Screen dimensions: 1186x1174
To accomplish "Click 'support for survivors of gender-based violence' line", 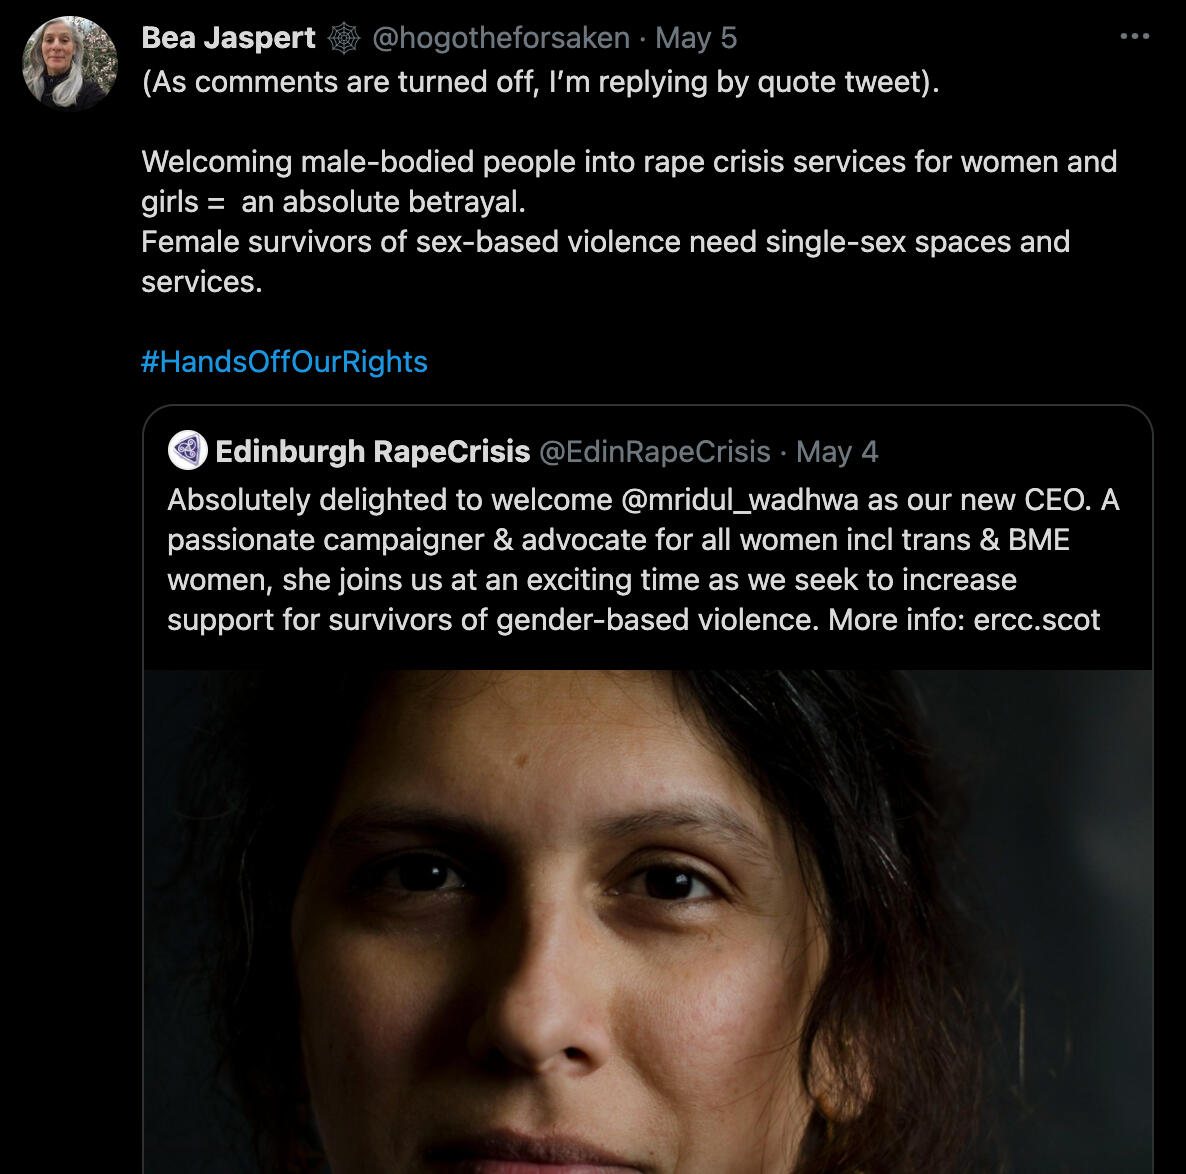I will tap(490, 620).
